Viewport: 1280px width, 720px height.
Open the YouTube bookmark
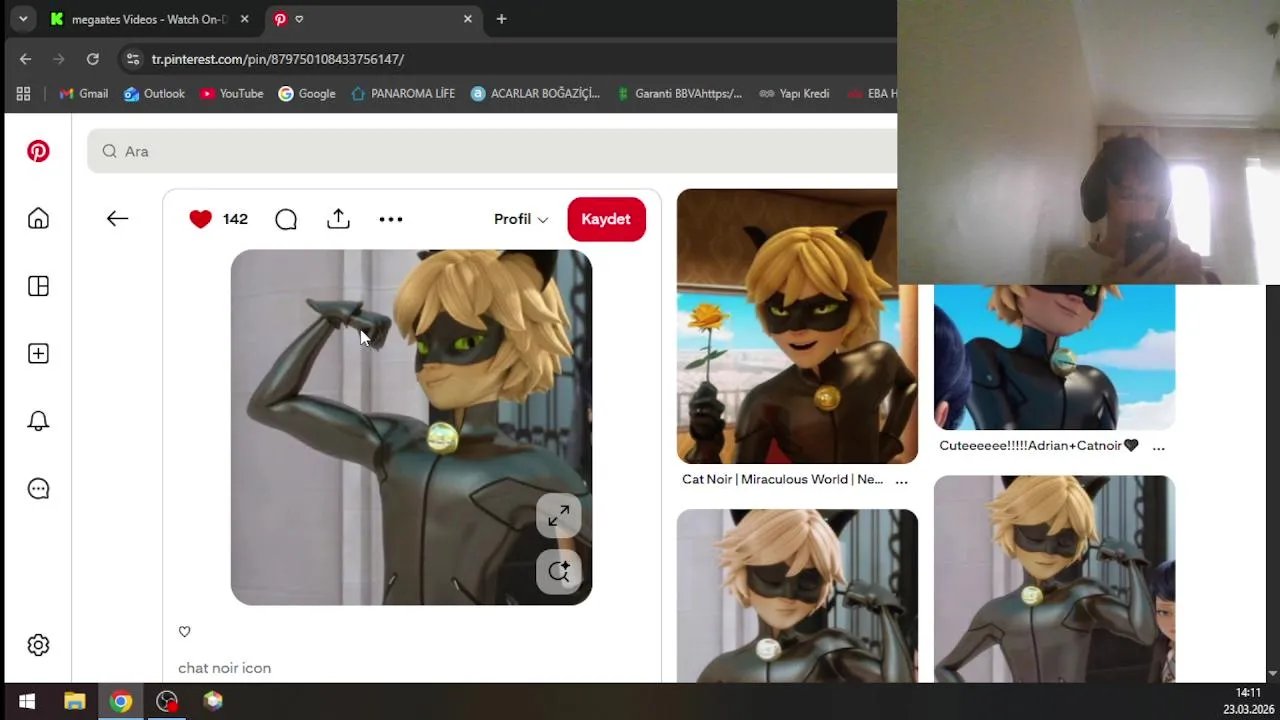tap(232, 93)
